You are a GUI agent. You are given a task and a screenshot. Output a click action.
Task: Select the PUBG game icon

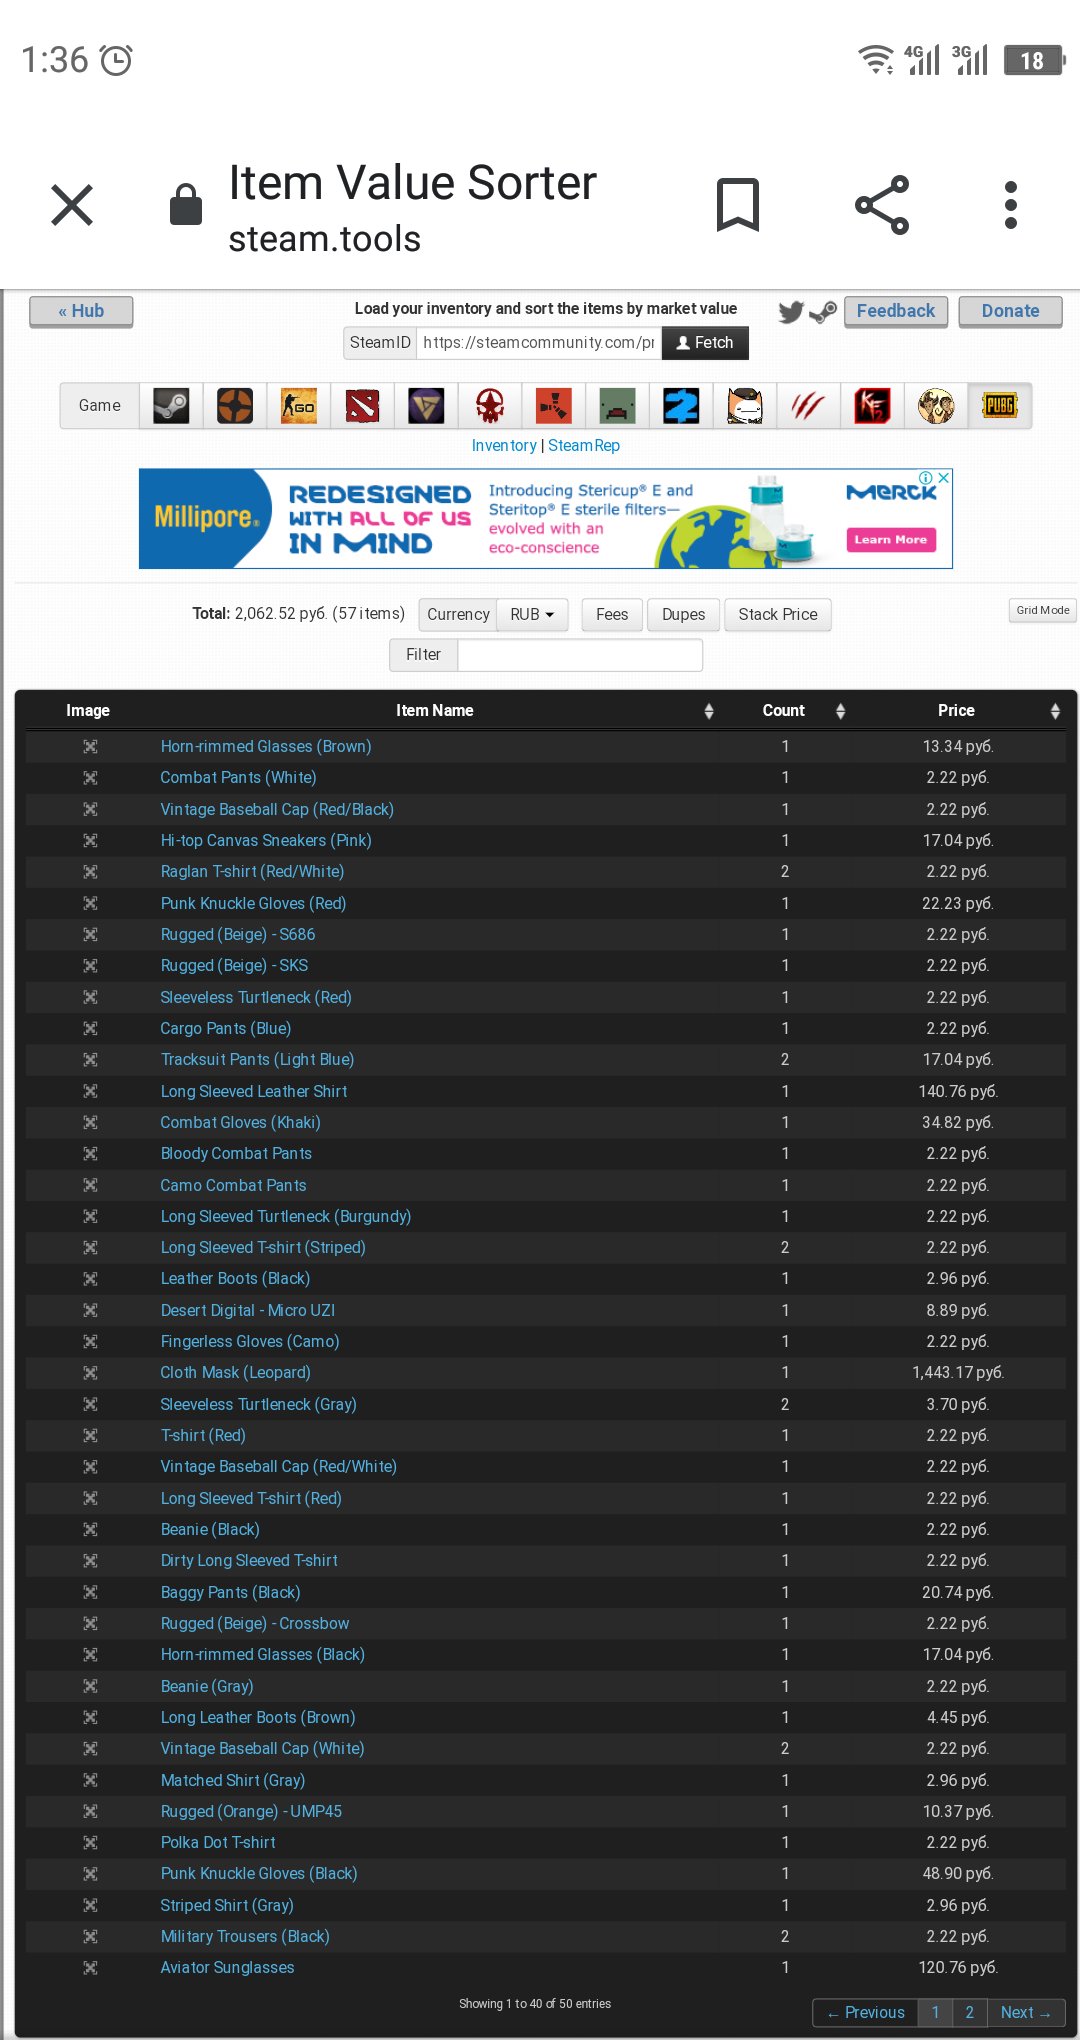point(1000,406)
